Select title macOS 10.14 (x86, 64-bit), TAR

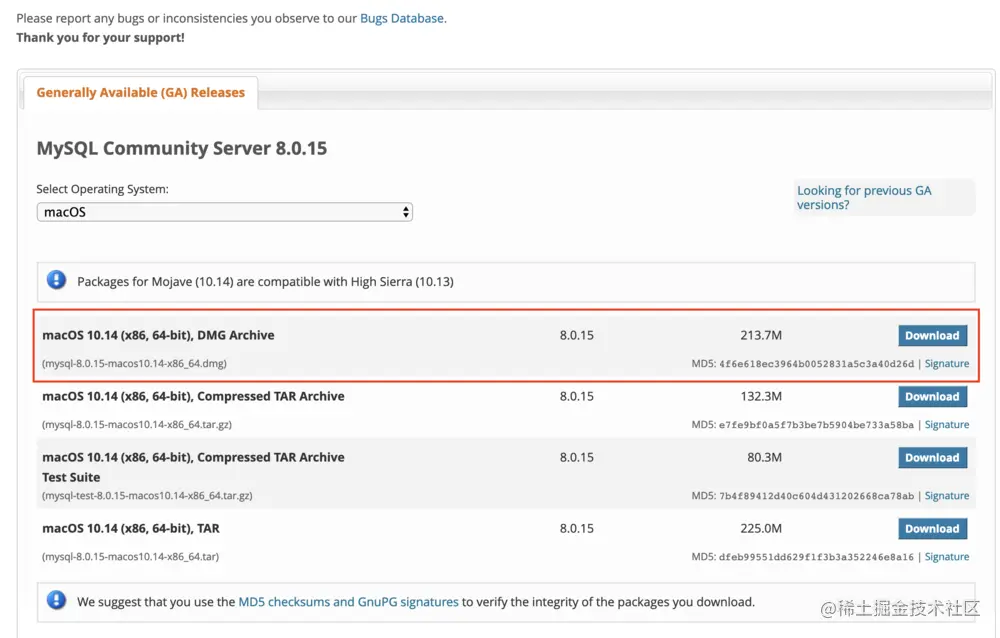coord(131,529)
